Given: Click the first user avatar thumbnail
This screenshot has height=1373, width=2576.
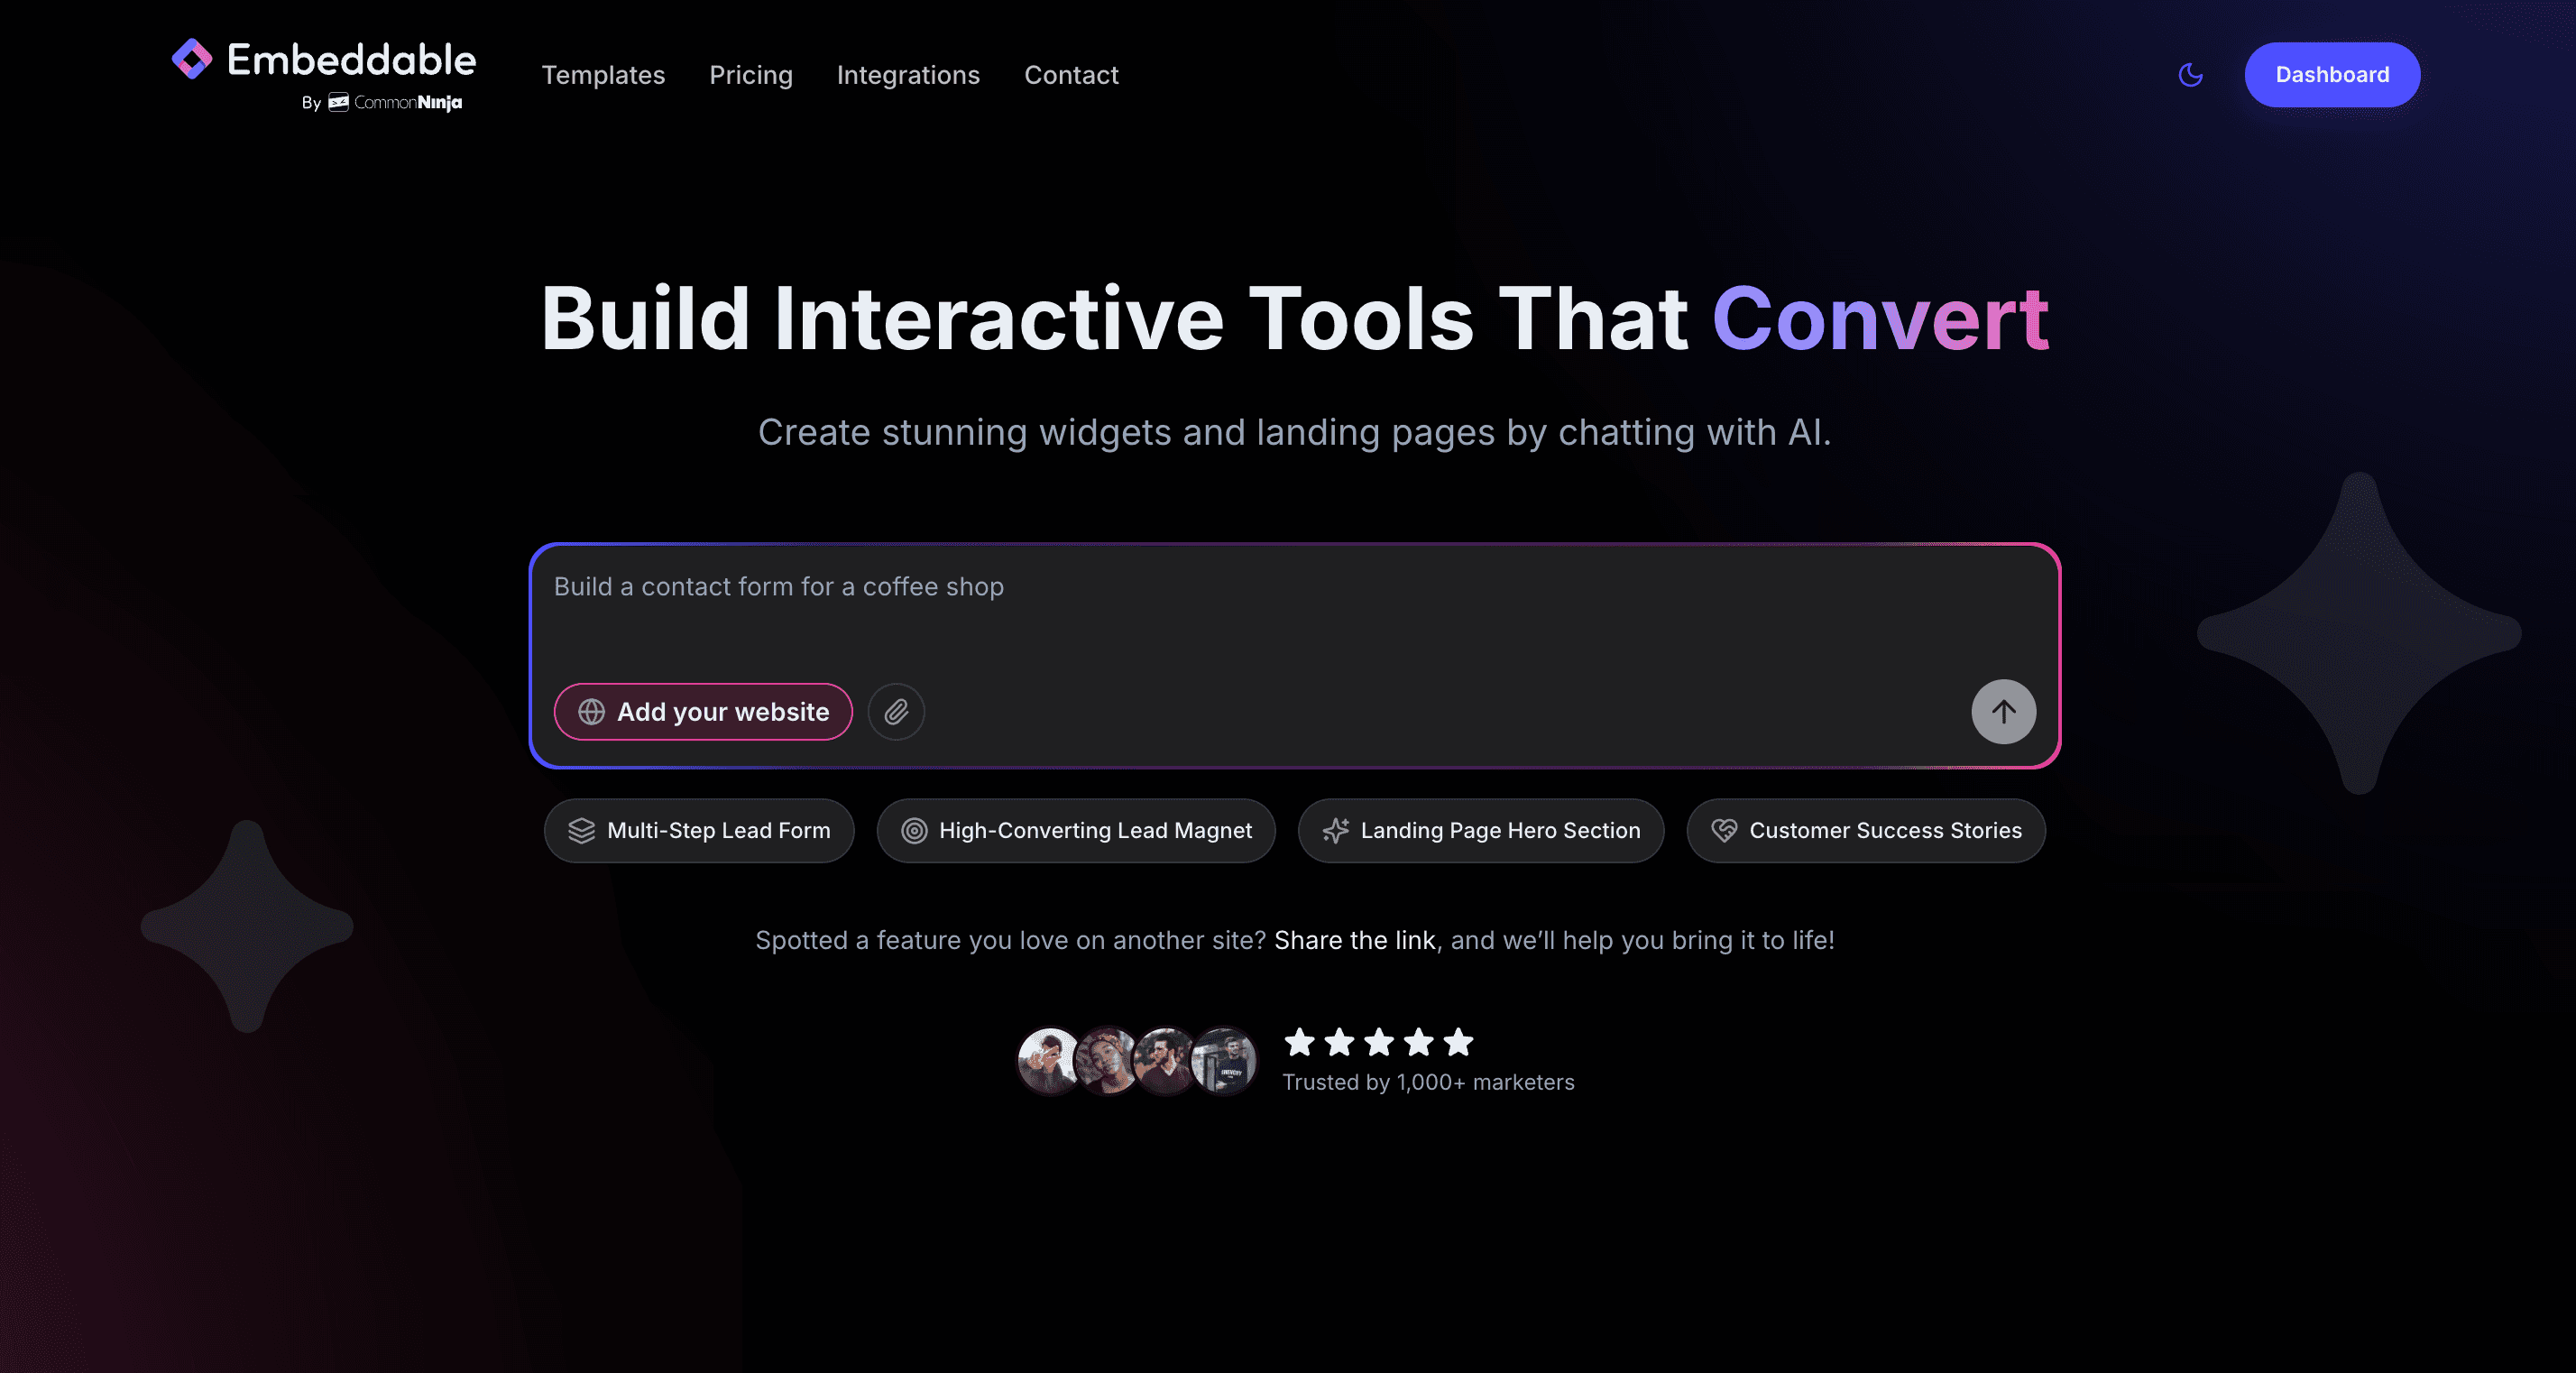Looking at the screenshot, I should [x=1046, y=1061].
